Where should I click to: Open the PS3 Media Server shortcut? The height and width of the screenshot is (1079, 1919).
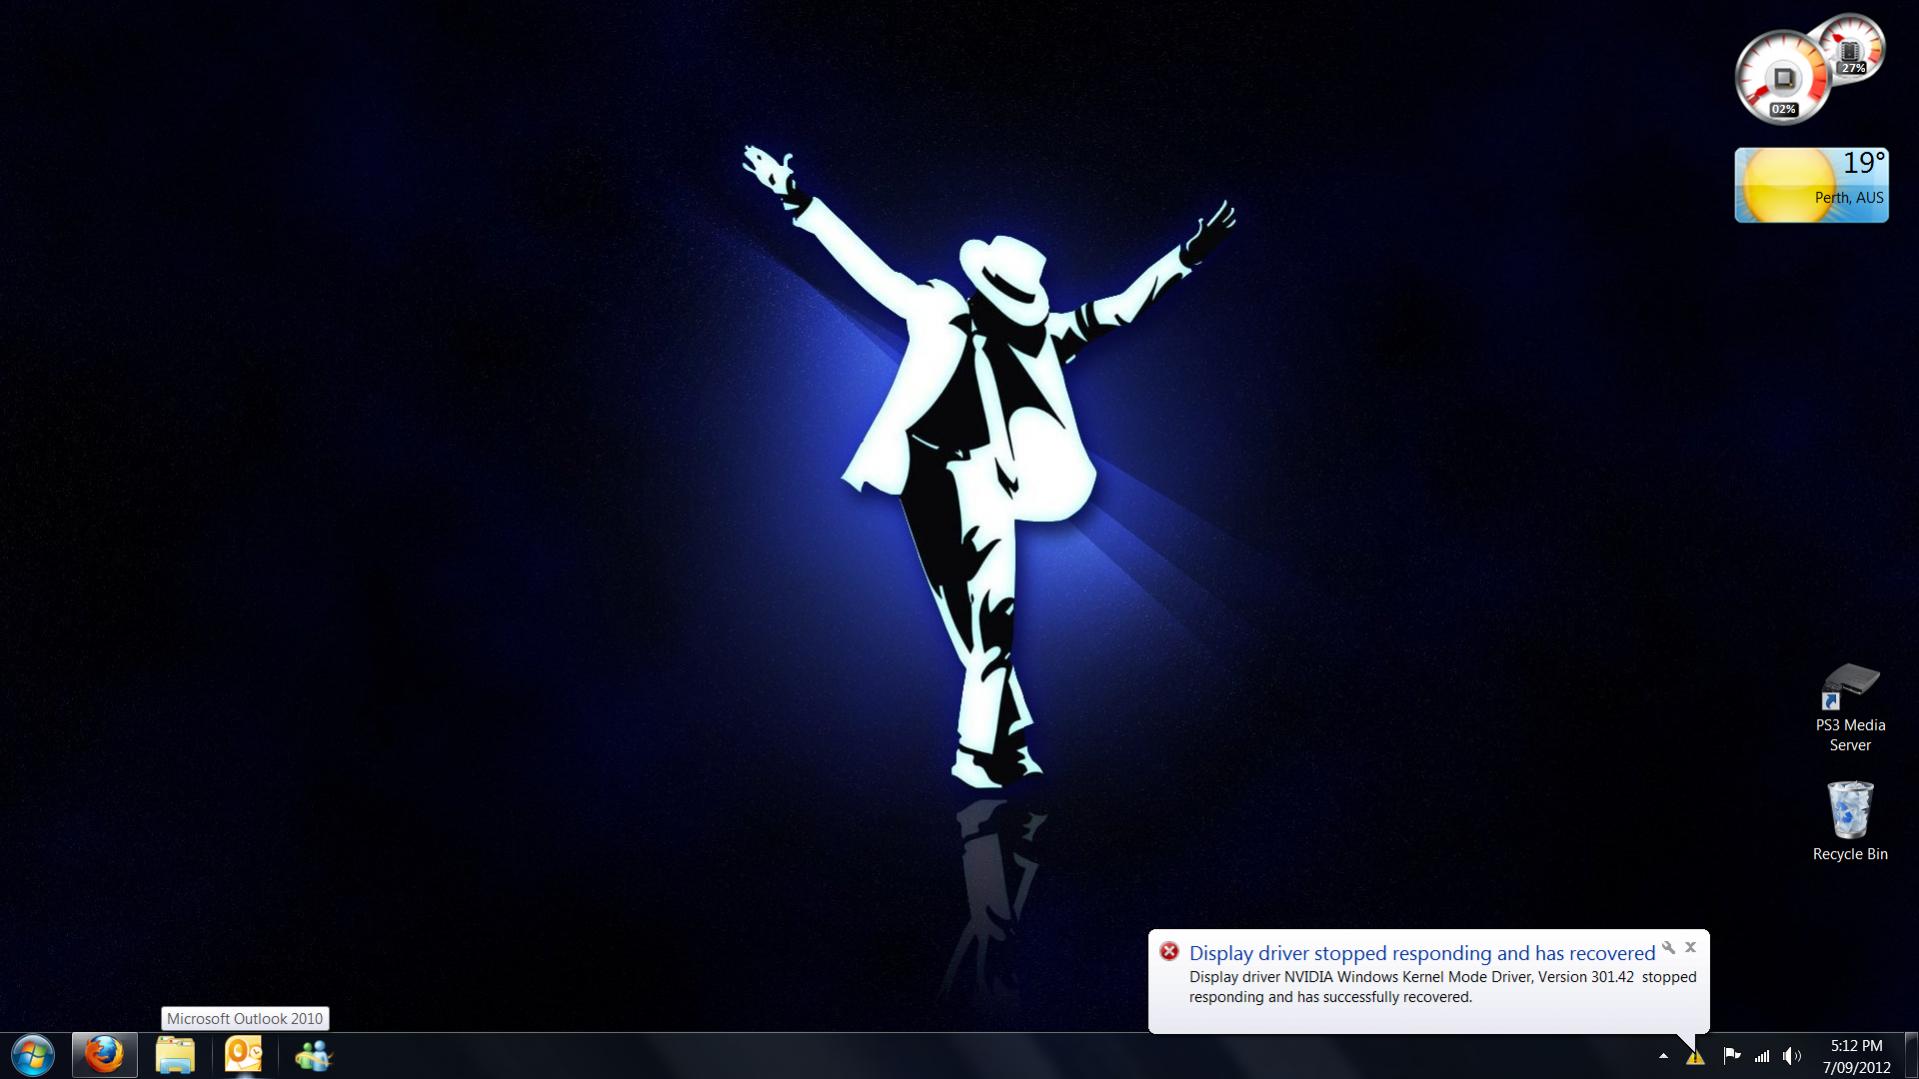click(1850, 708)
